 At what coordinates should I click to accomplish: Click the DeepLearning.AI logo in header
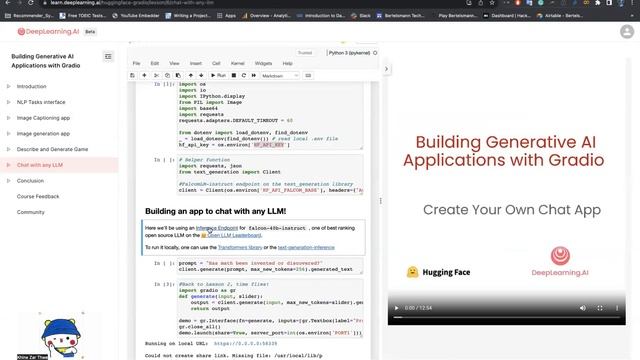click(48, 31)
